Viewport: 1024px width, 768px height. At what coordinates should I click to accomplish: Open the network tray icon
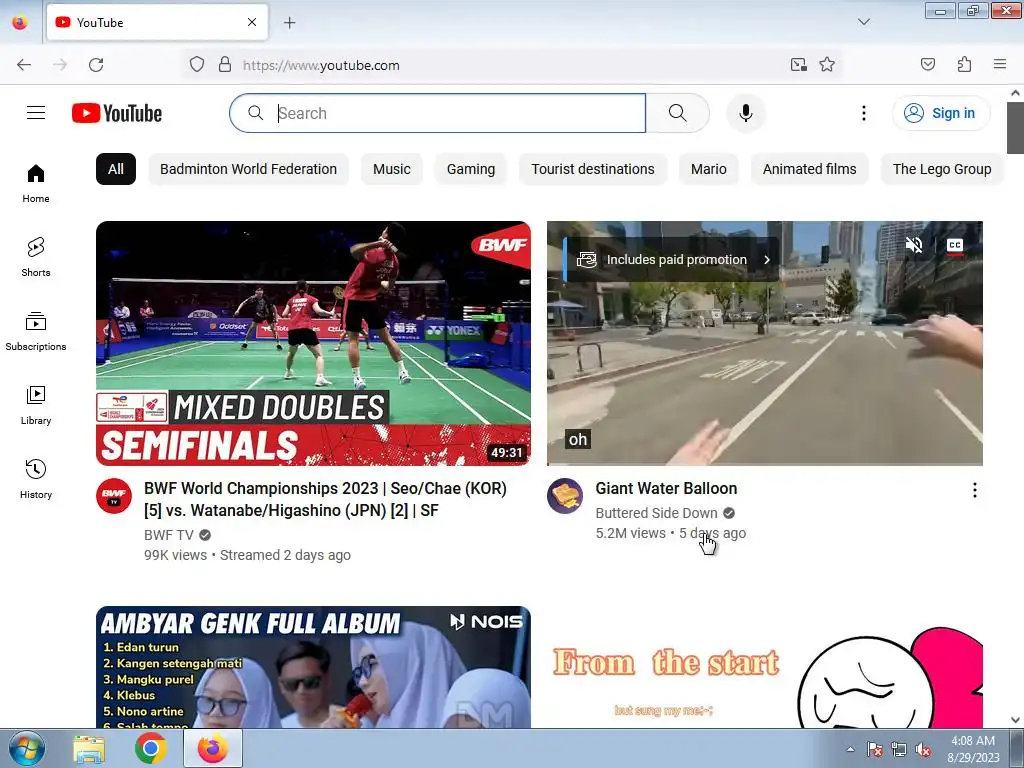(899, 750)
